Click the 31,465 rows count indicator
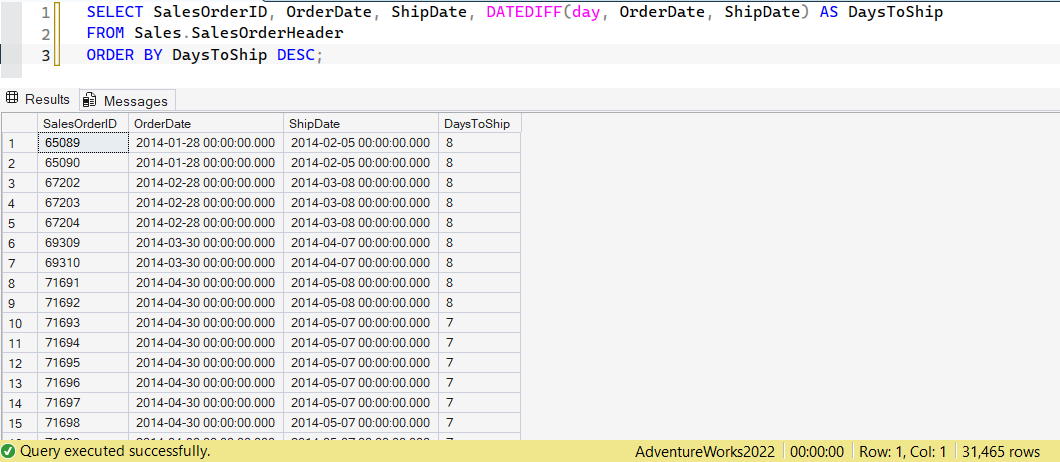This screenshot has width=1060, height=462. 1001,451
